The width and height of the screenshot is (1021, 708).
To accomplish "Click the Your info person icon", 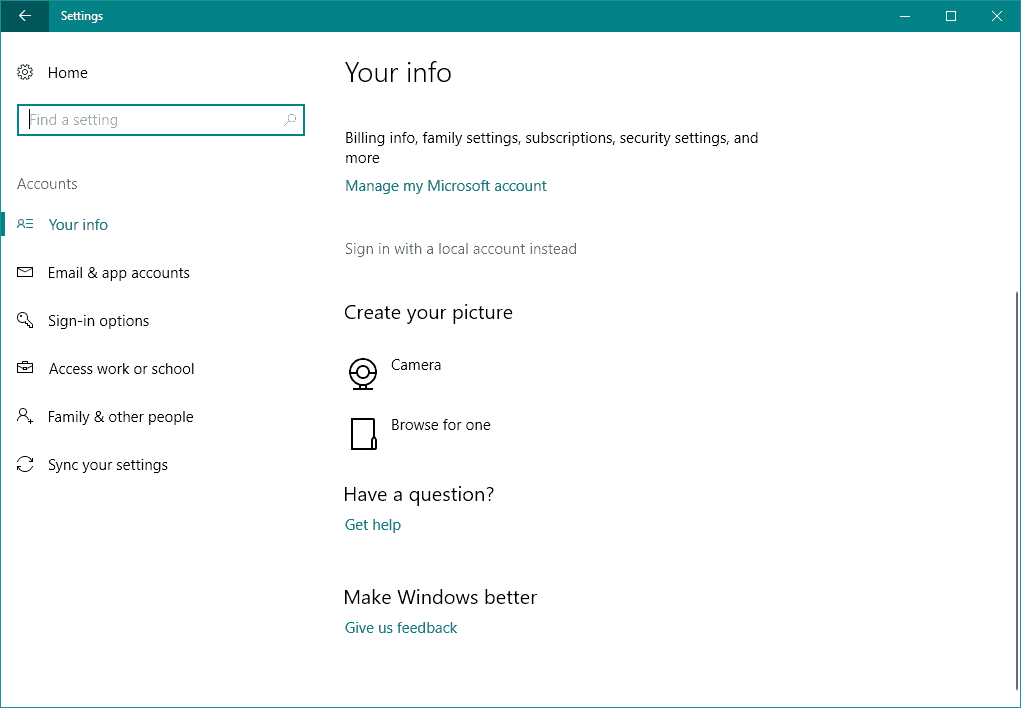I will pos(25,224).
